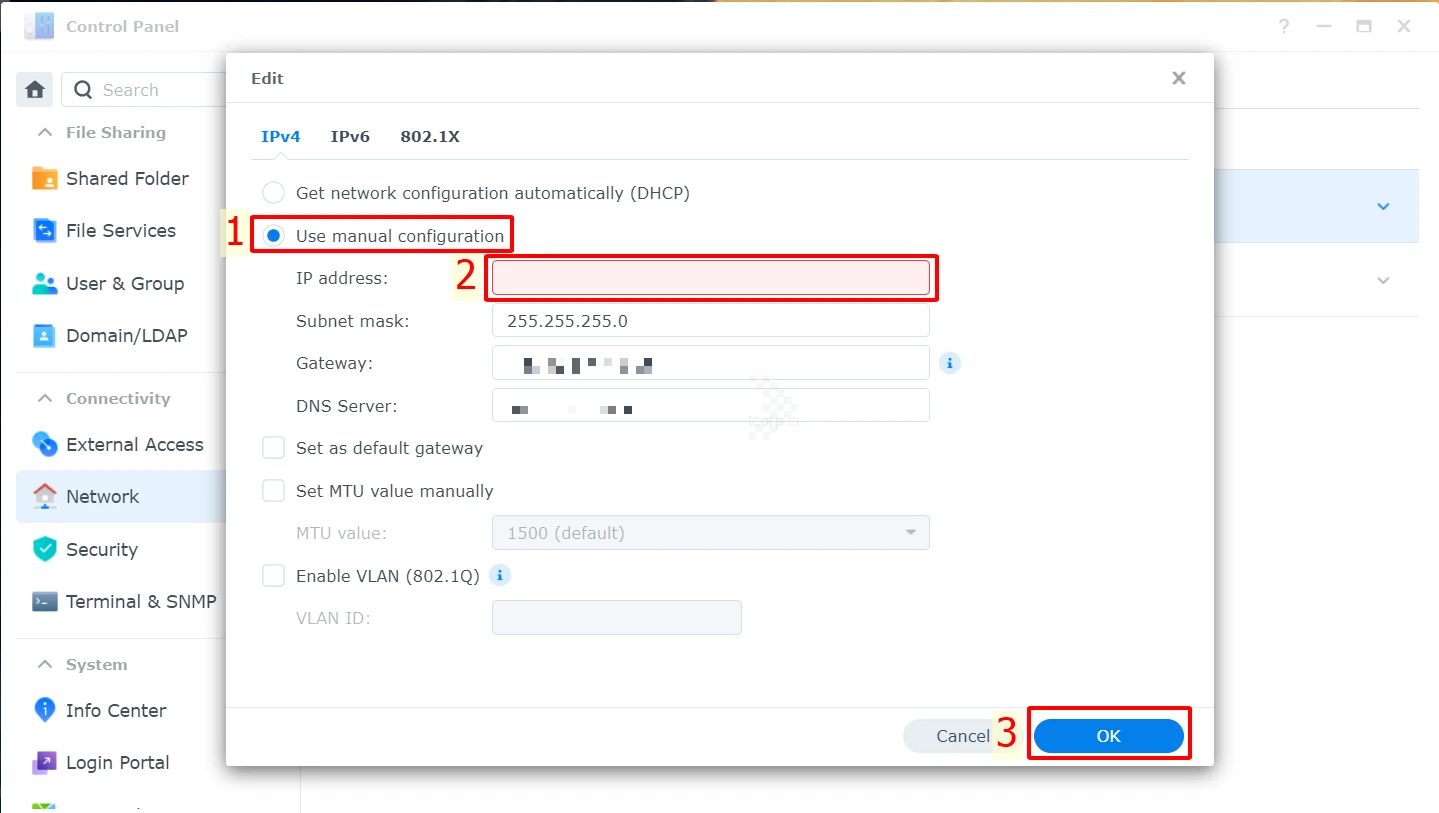Open Terminal & SNMP settings

[x=141, y=601]
